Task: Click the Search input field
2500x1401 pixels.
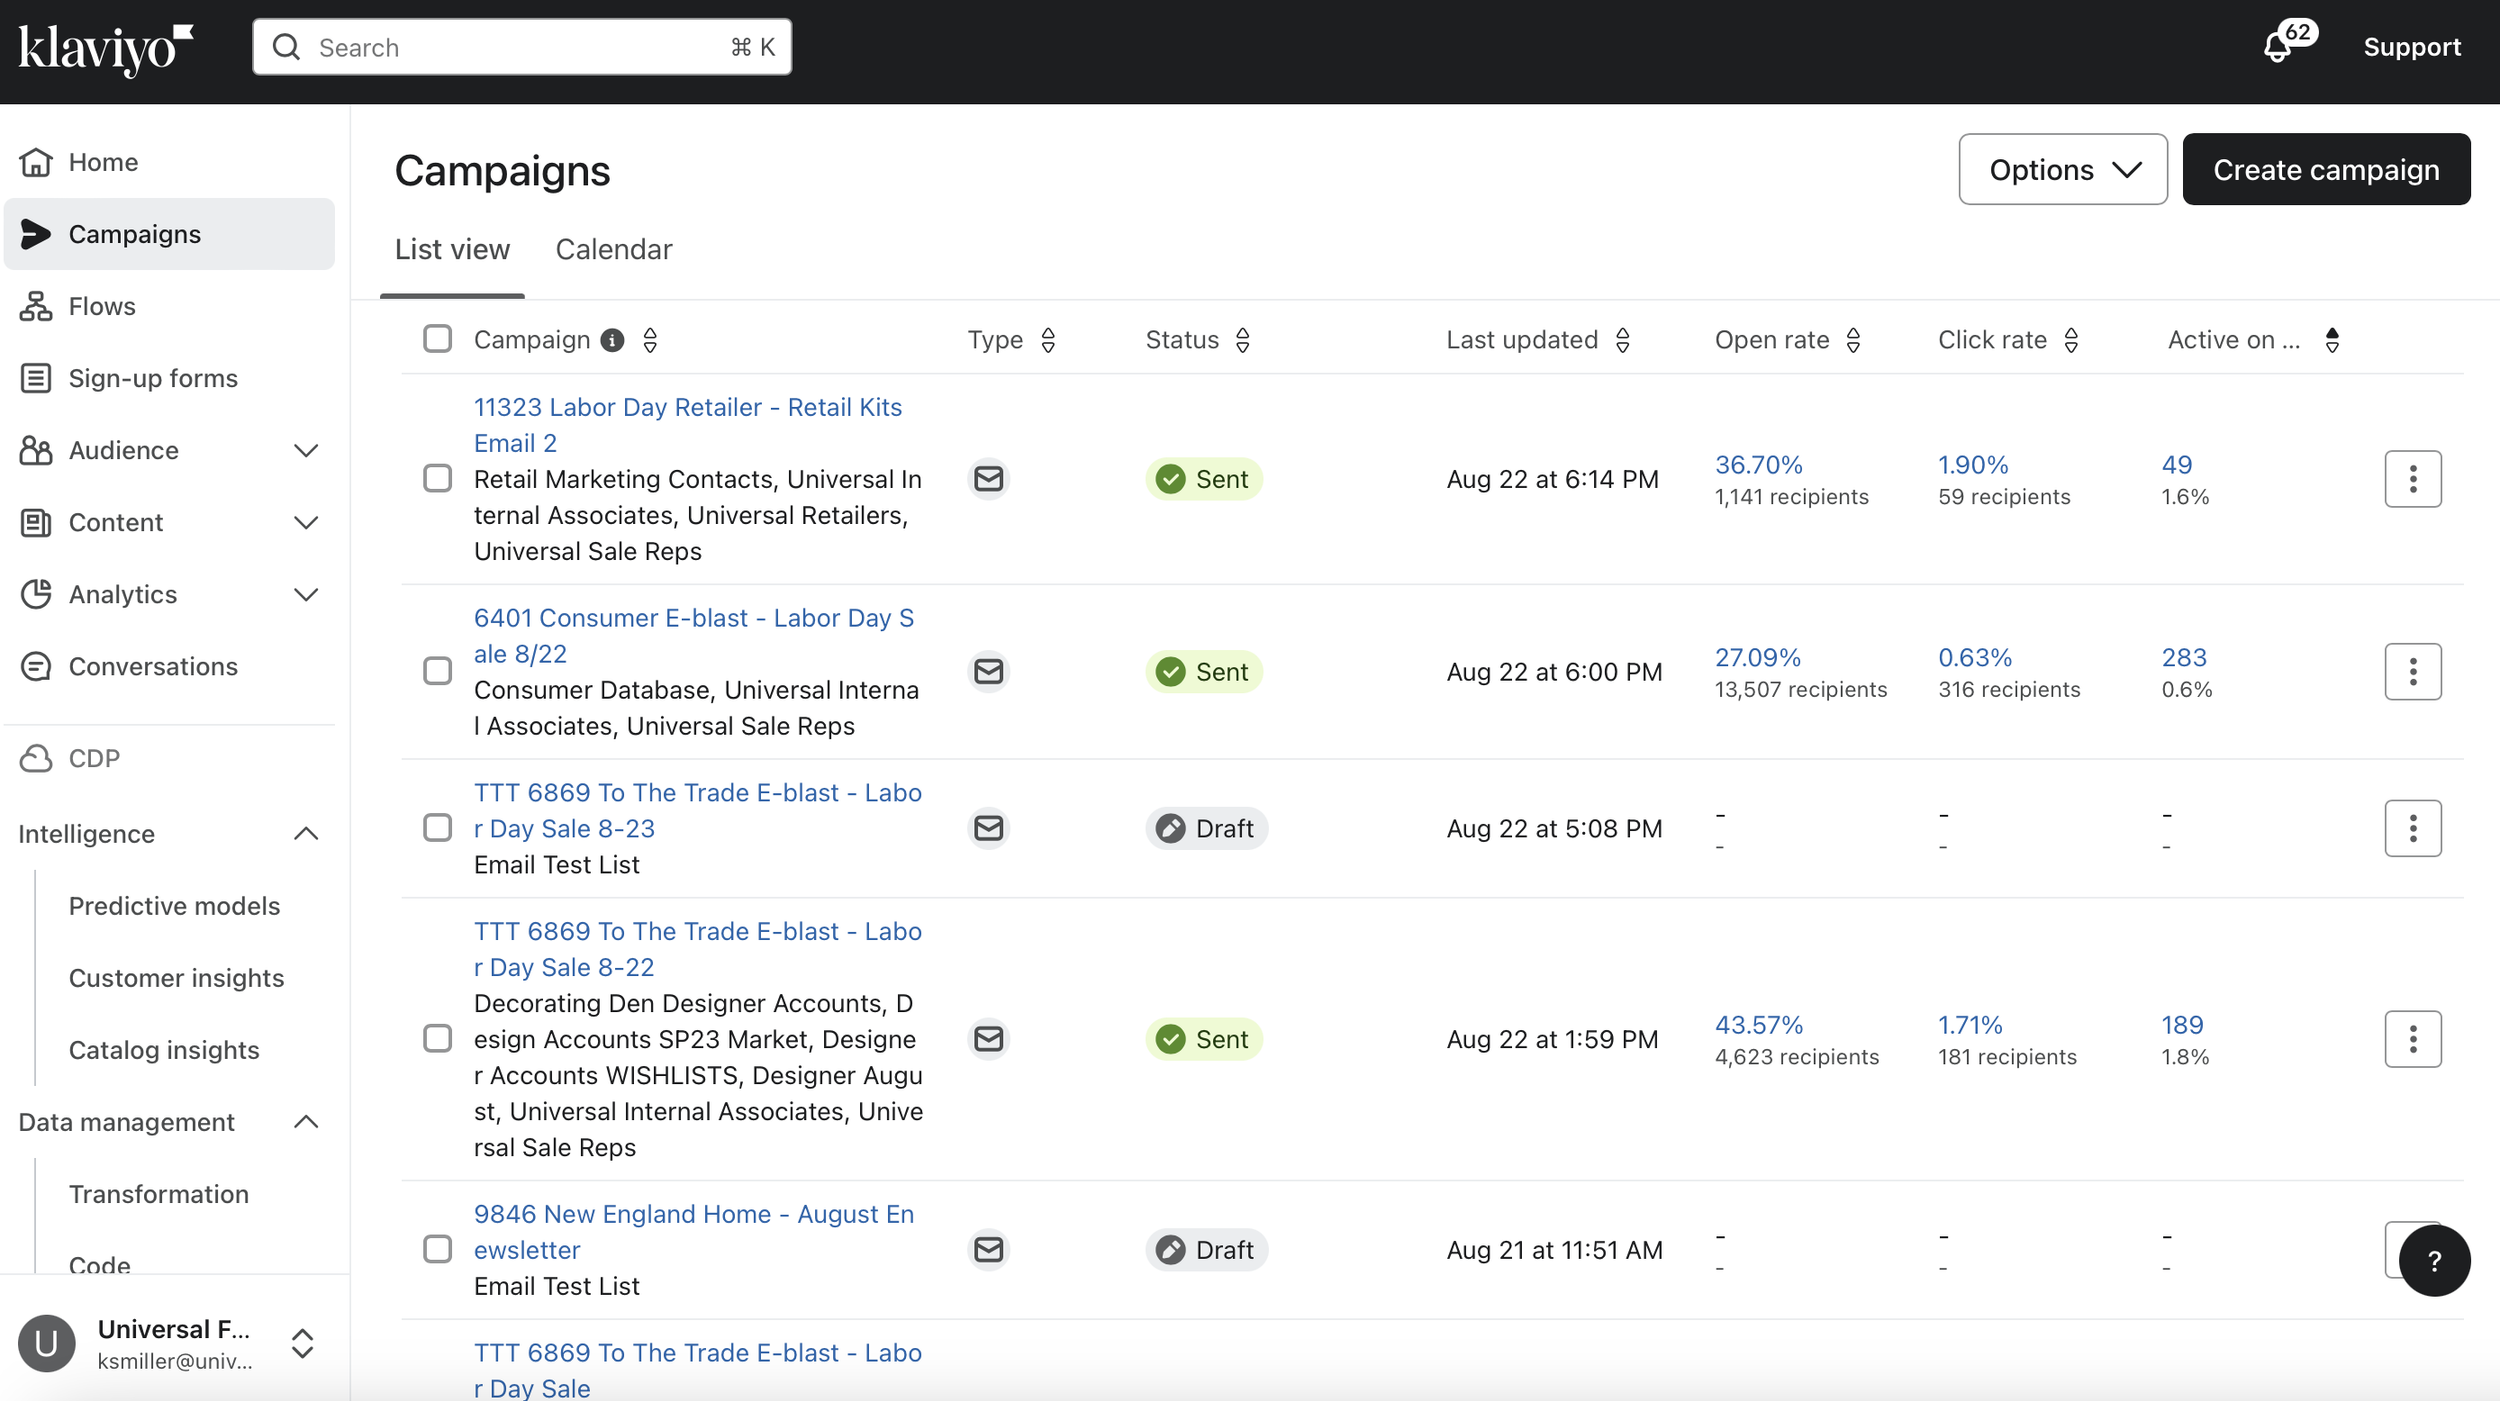Action: click(x=520, y=47)
